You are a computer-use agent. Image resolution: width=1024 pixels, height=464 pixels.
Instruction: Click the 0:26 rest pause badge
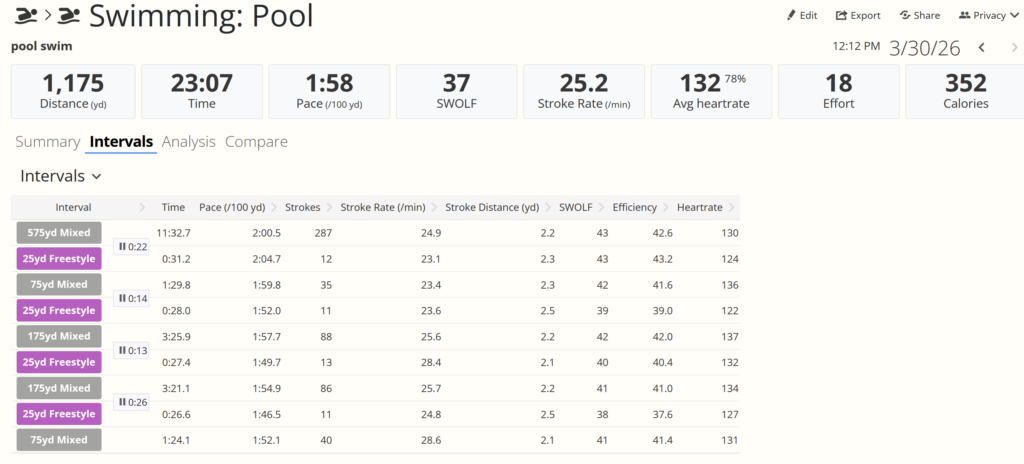[132, 402]
